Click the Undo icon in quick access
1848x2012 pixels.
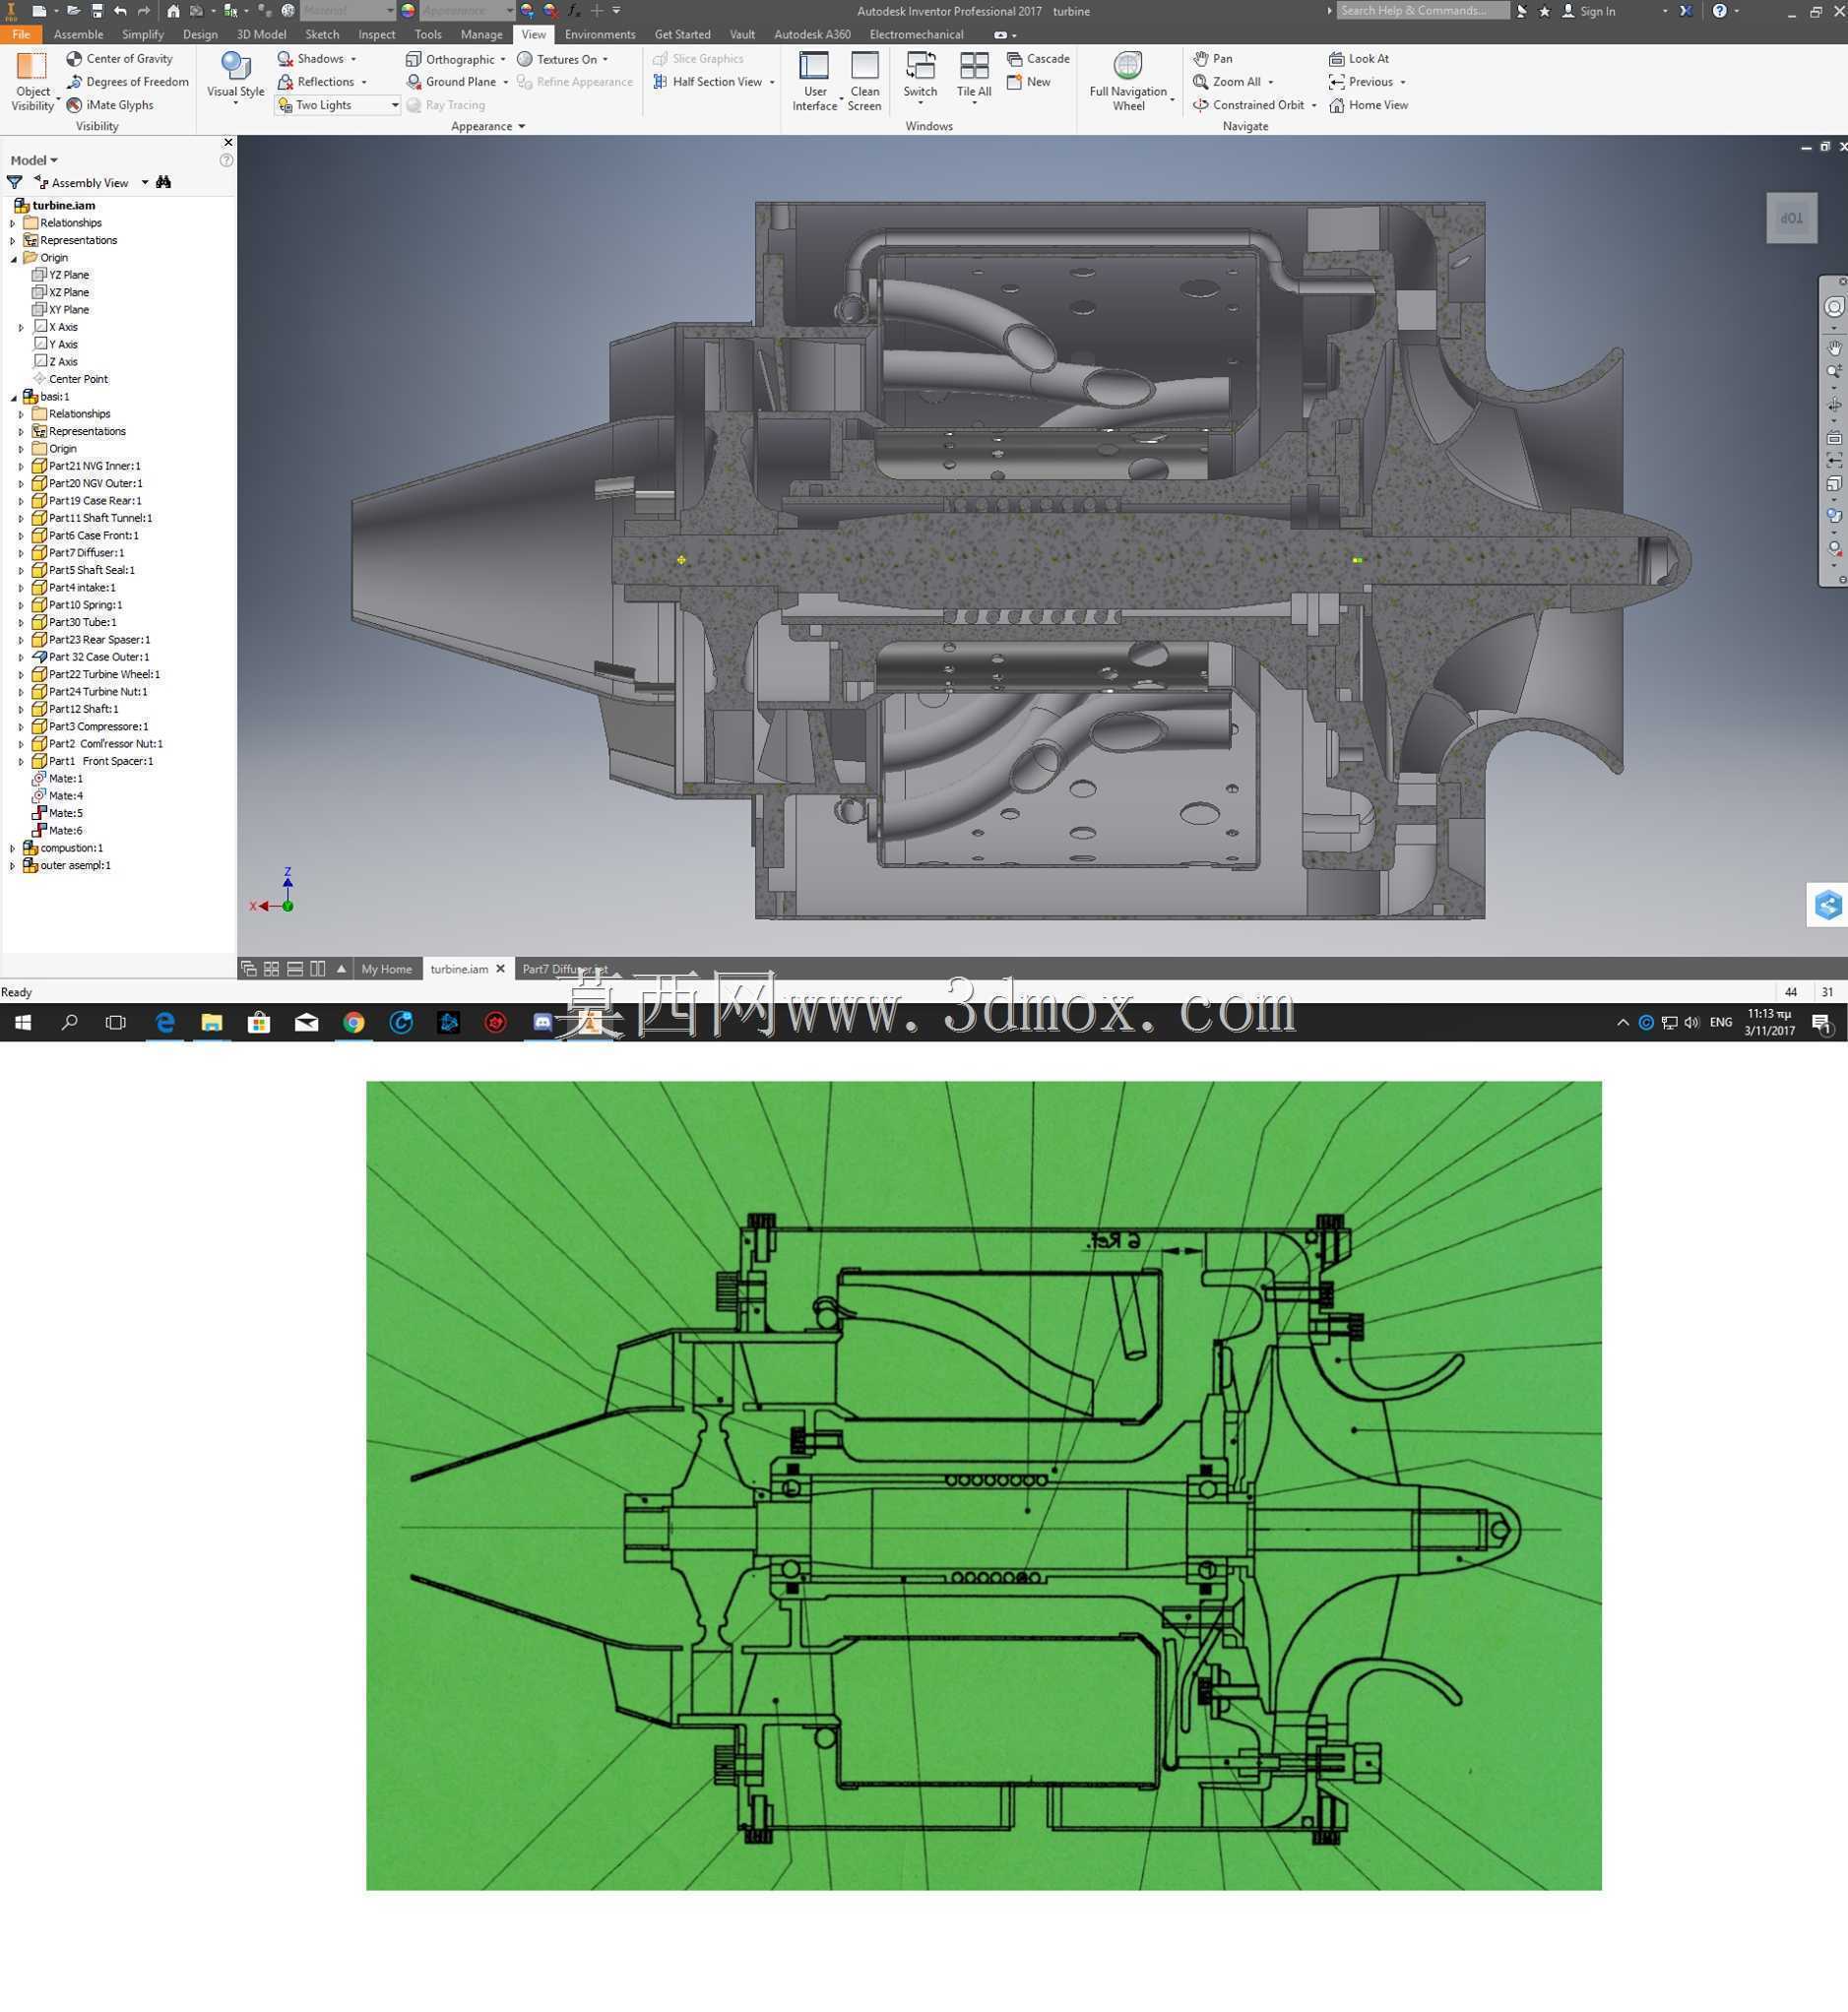click(x=120, y=11)
